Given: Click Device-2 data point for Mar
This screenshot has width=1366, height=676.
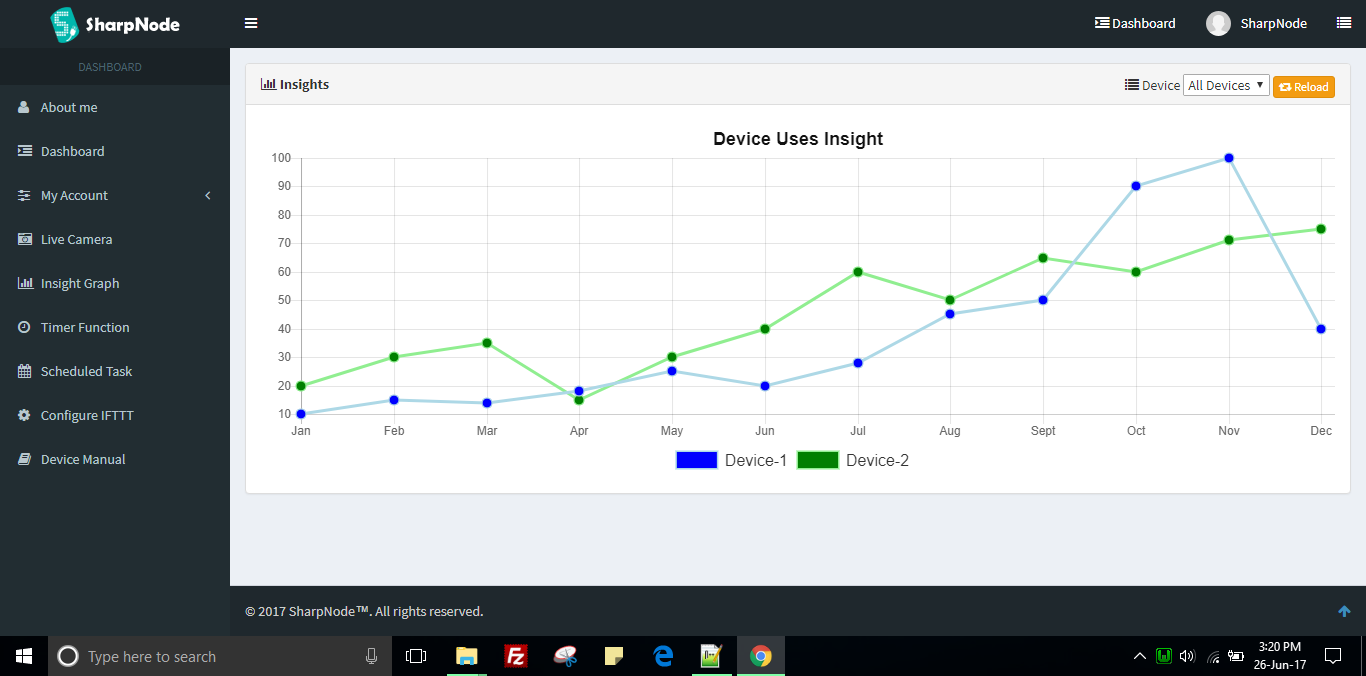Looking at the screenshot, I should (487, 343).
